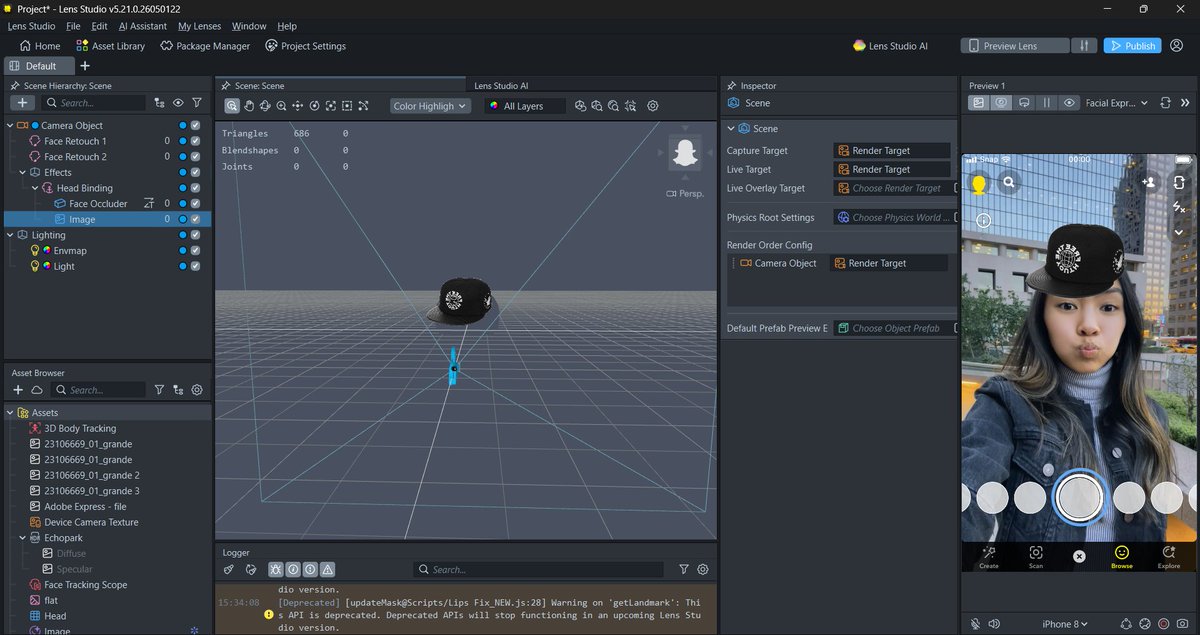Collapse the Scene section in Inspector
Screen dimensions: 1200x635
click(731, 129)
